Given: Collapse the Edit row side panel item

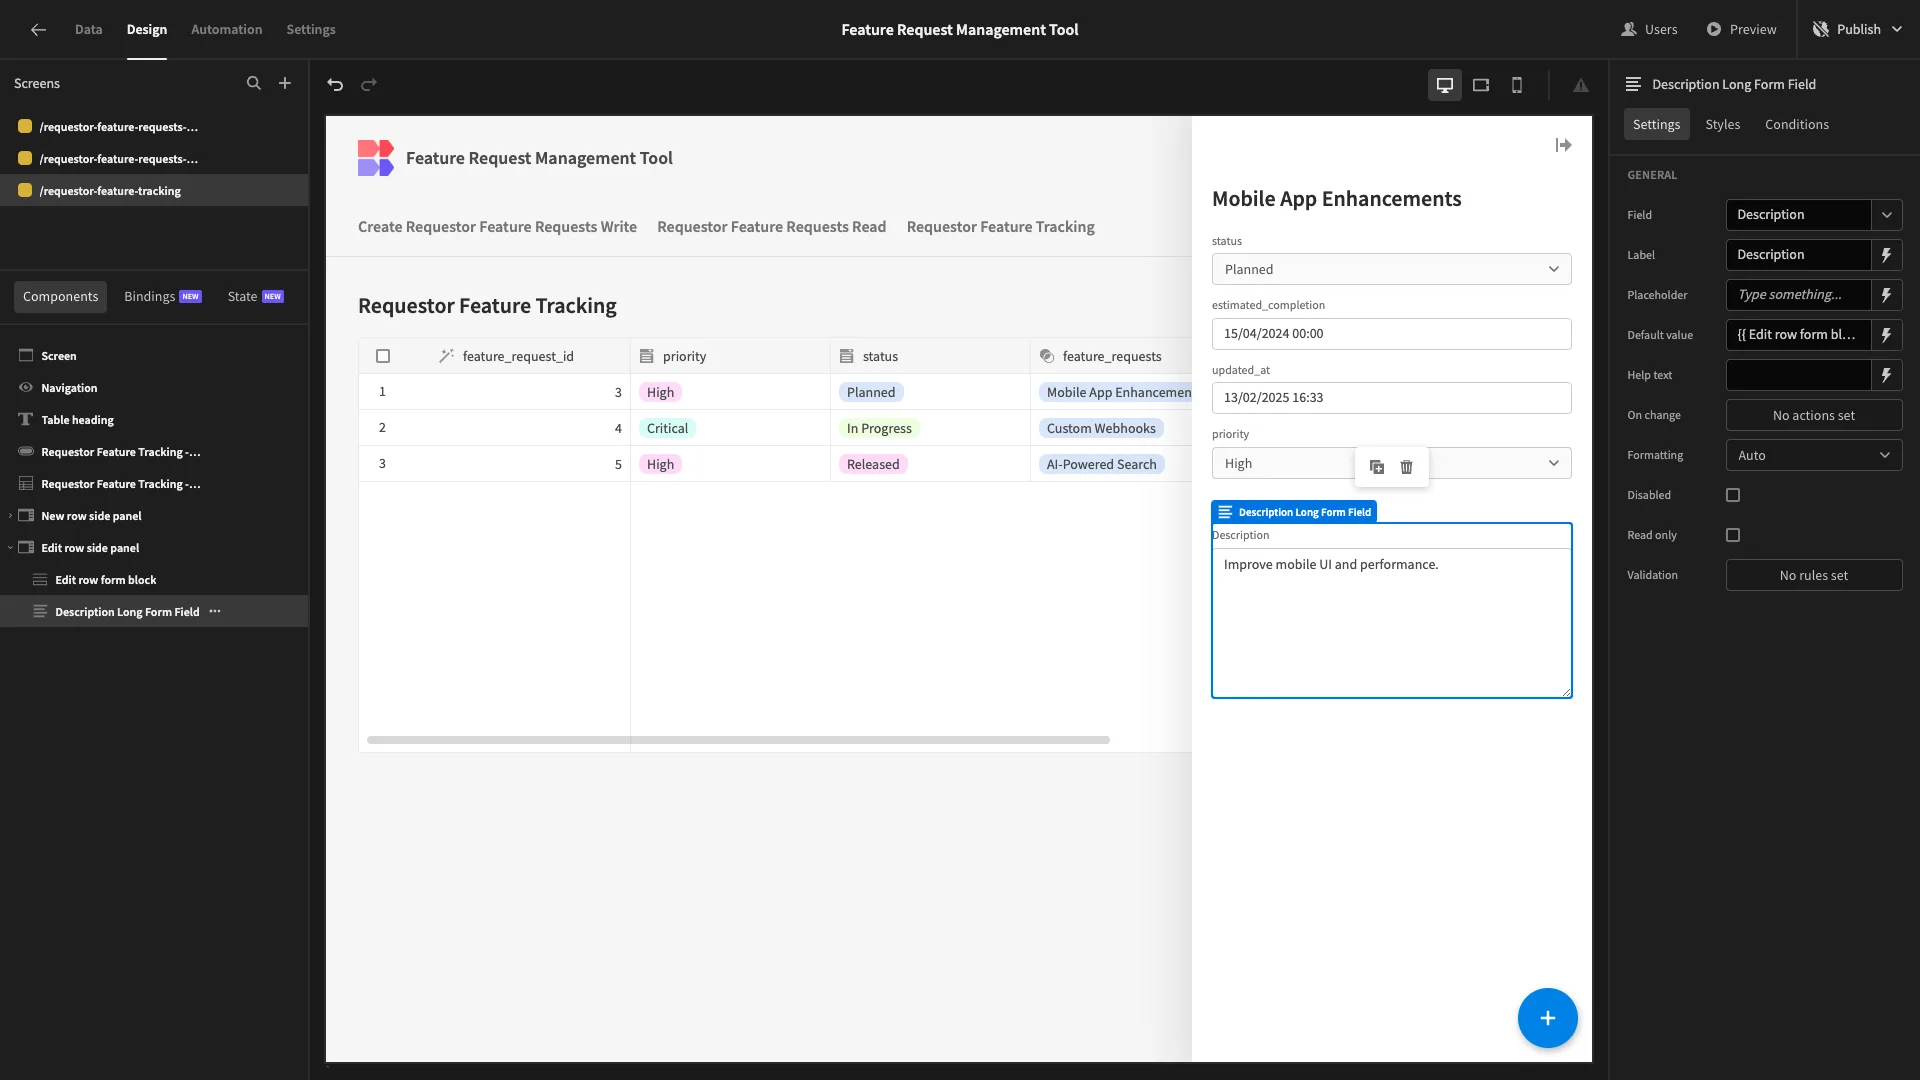Looking at the screenshot, I should [10, 548].
